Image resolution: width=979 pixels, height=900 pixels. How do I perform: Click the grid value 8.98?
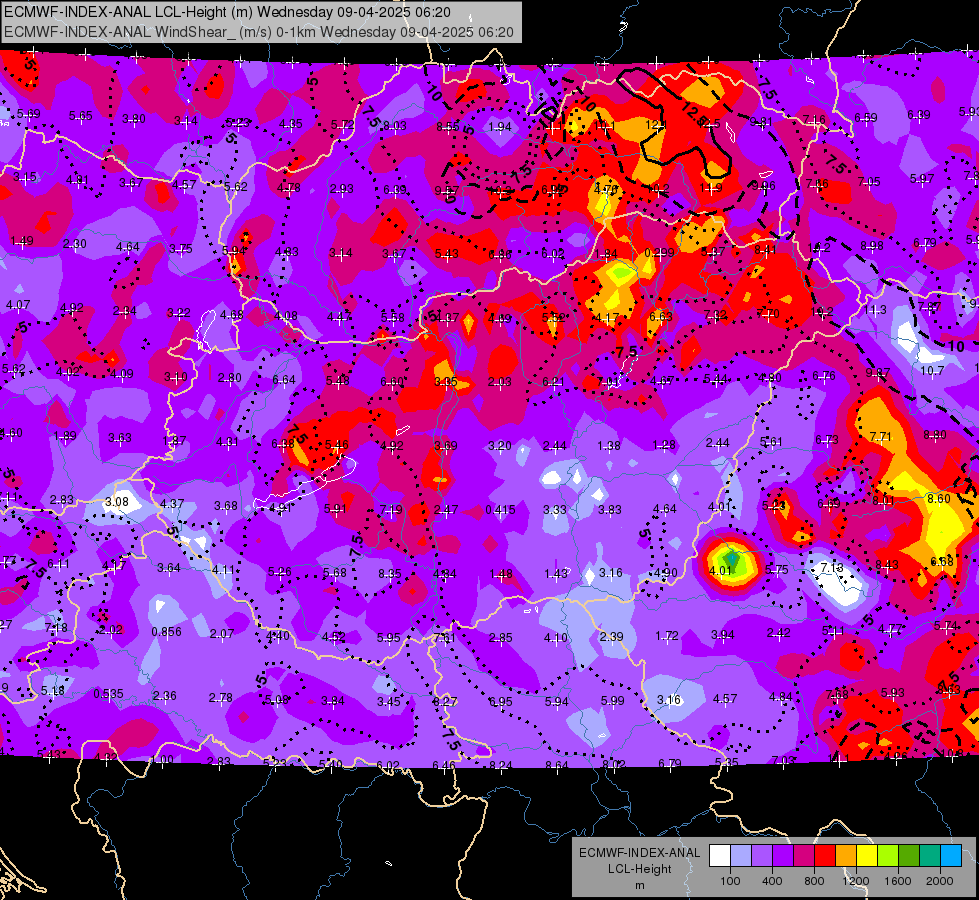872,245
